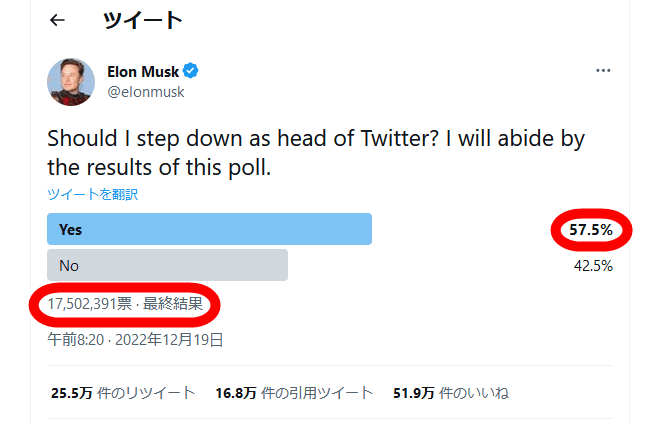Select the No poll result bar
The image size is (651, 424).
[167, 265]
